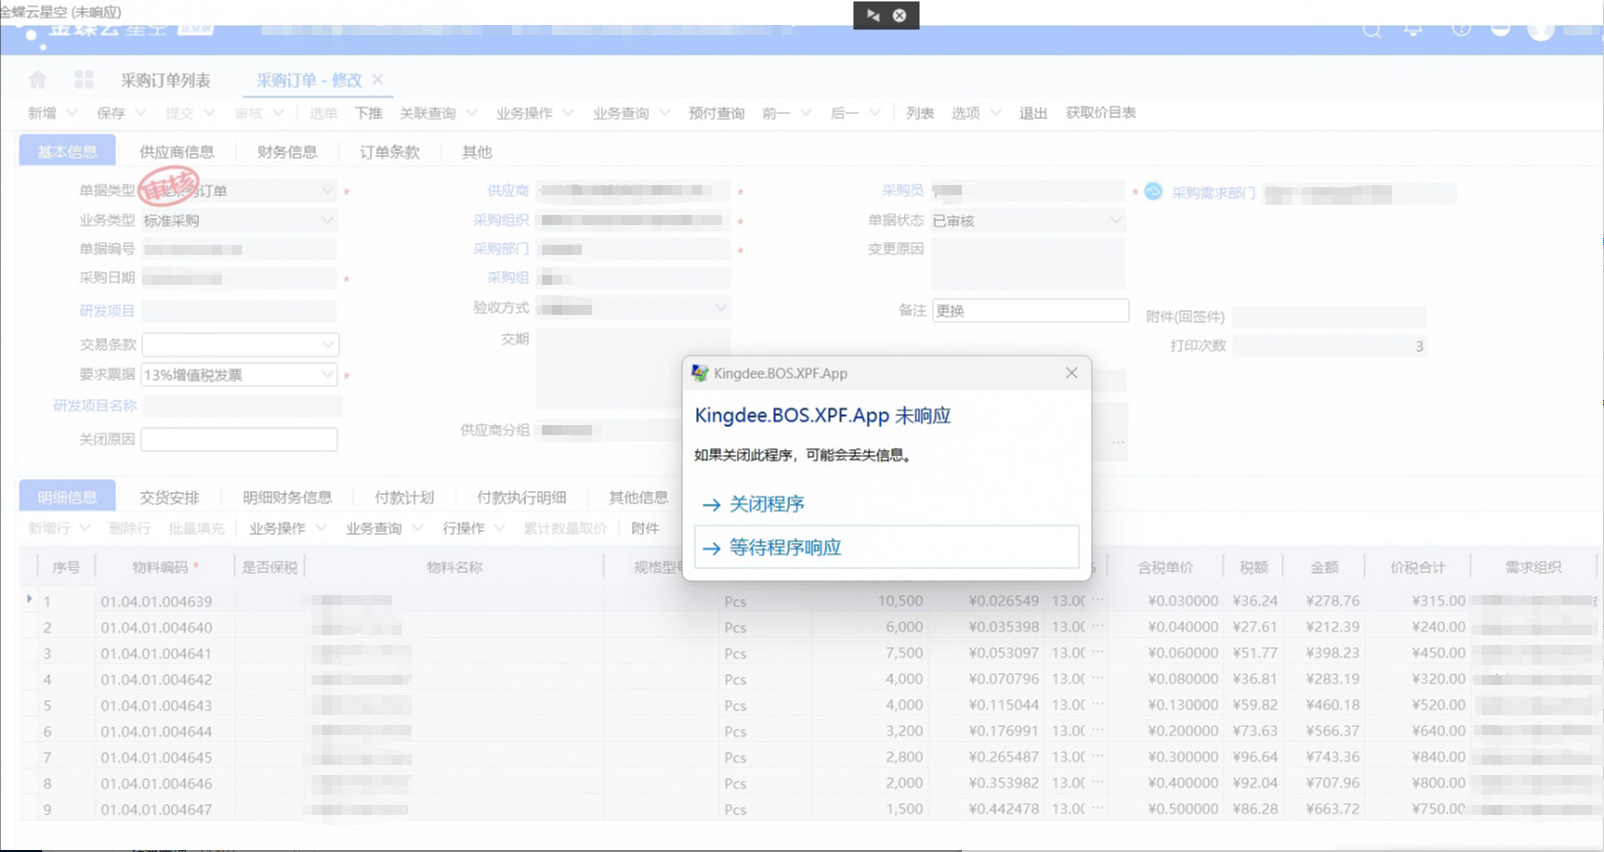
Task: Click 行操作 in the detail toolbar
Action: (463, 528)
